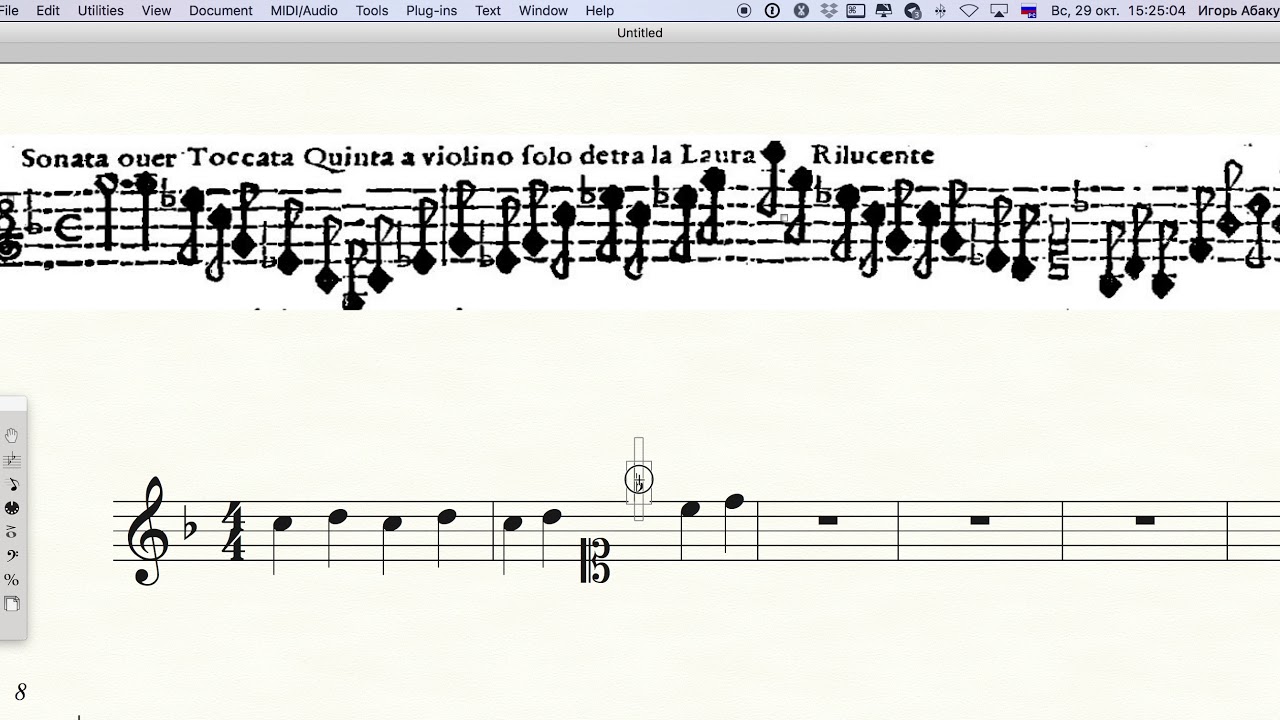Open the Help menu
This screenshot has height=720, width=1280.
600,11
